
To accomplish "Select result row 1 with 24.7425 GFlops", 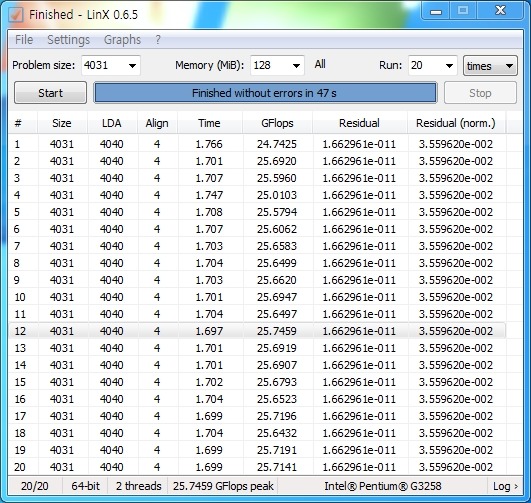I will coord(257,144).
